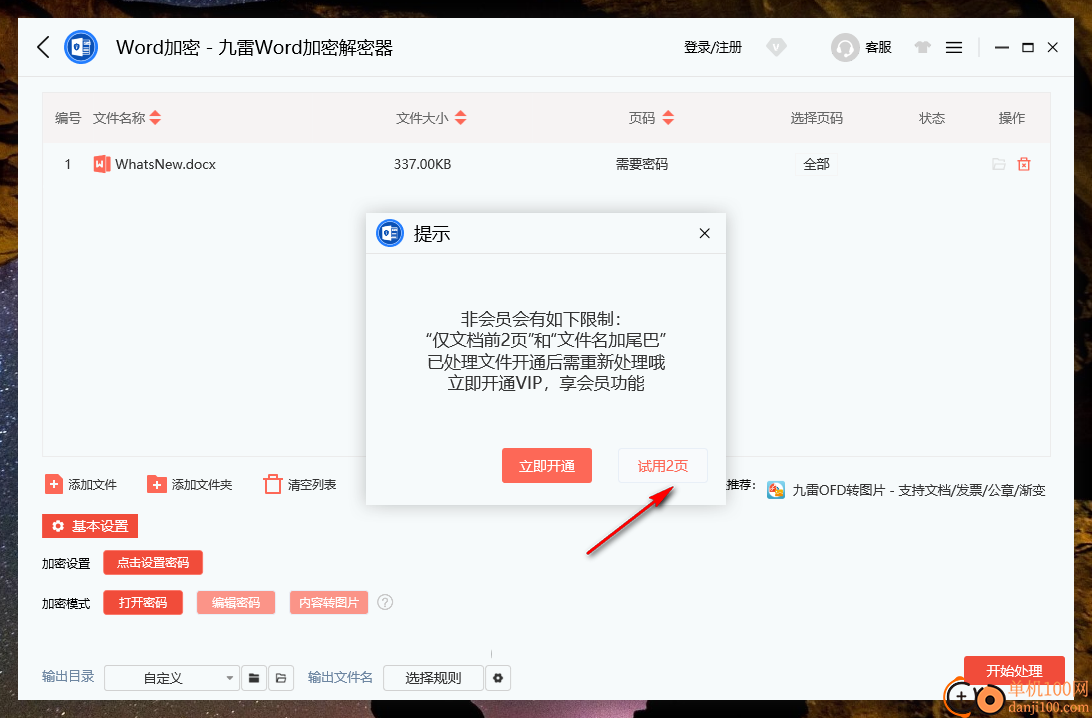Image resolution: width=1092 pixels, height=718 pixels.
Task: Open the 基本设置 tab
Action: (x=90, y=526)
